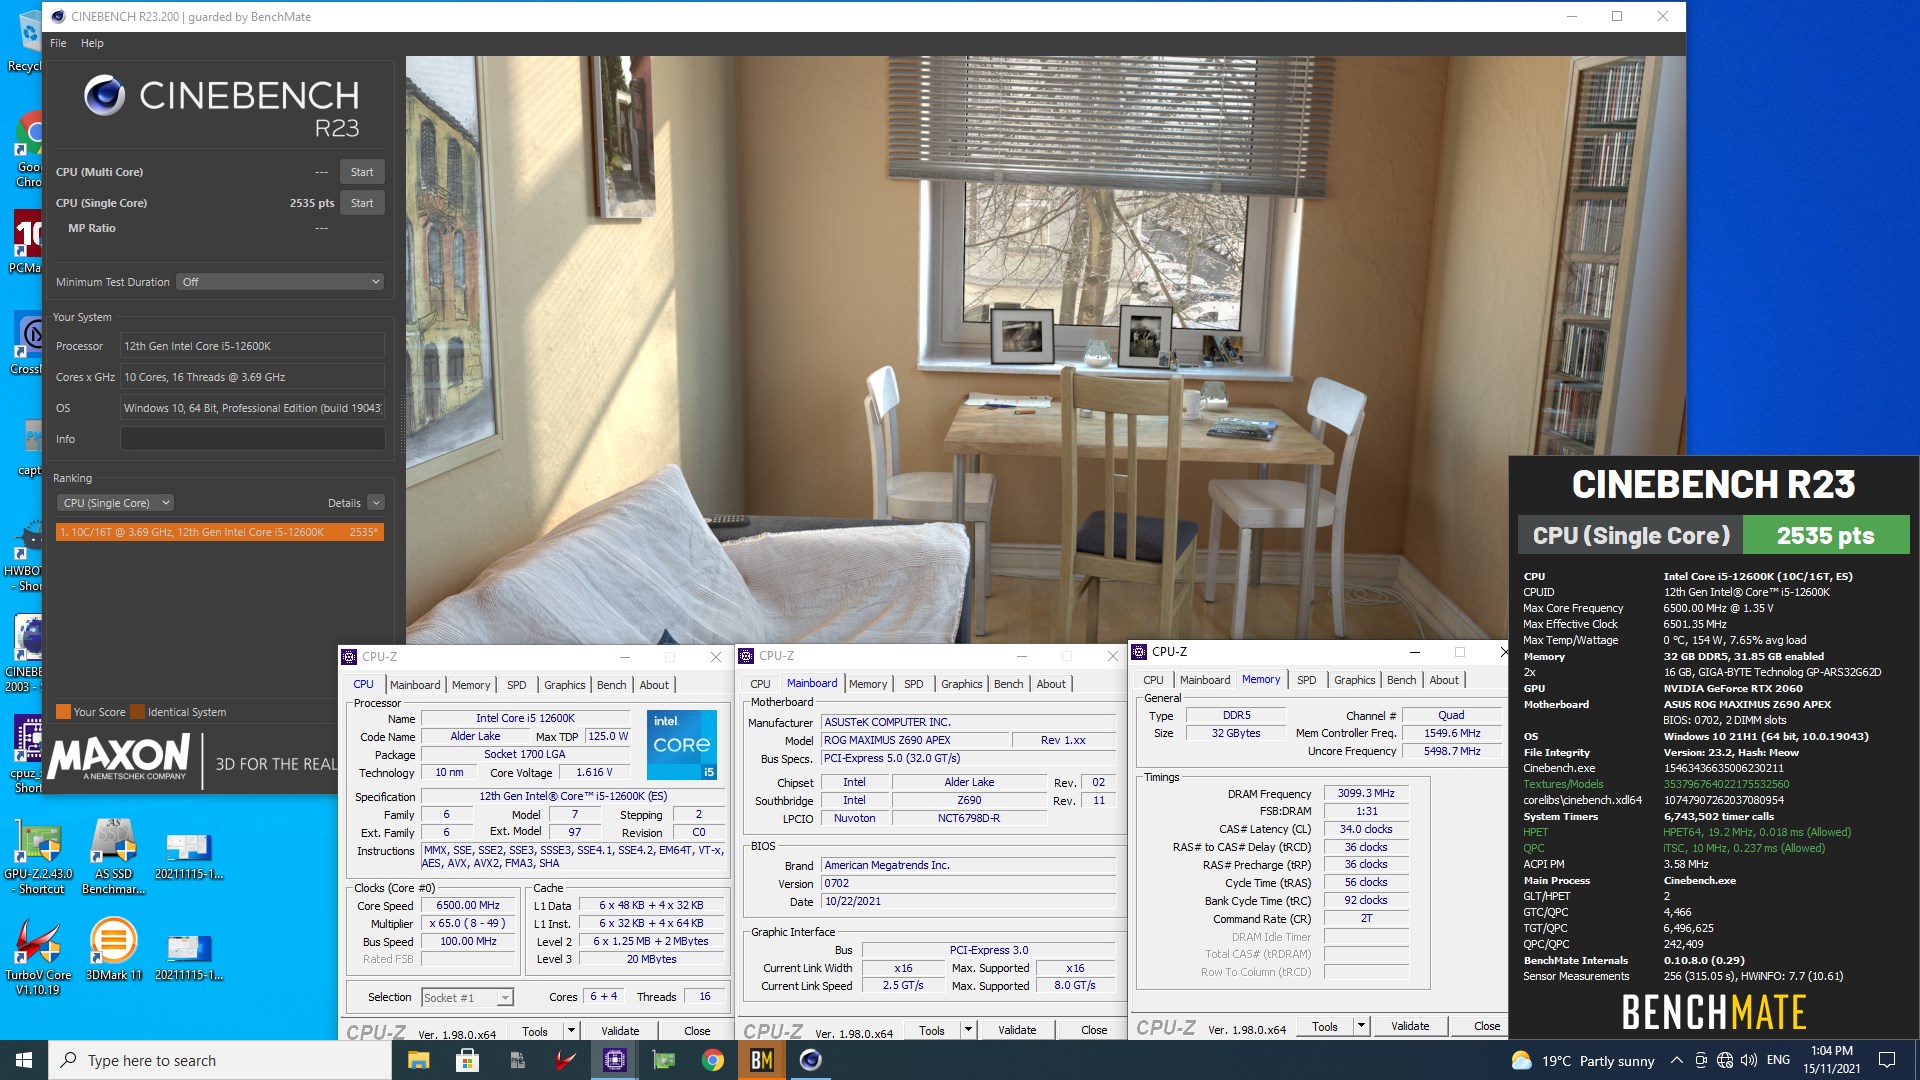Open the CPU (Single Core) ranking dropdown
This screenshot has width=1920, height=1080.
115,503
